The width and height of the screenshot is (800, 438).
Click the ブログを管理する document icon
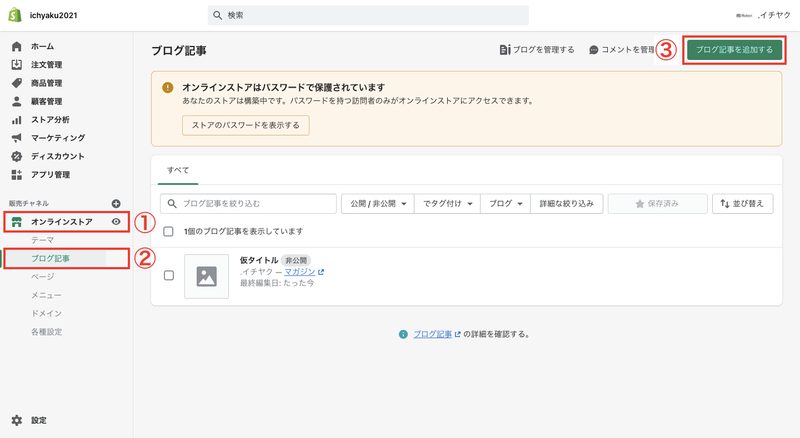coord(505,50)
